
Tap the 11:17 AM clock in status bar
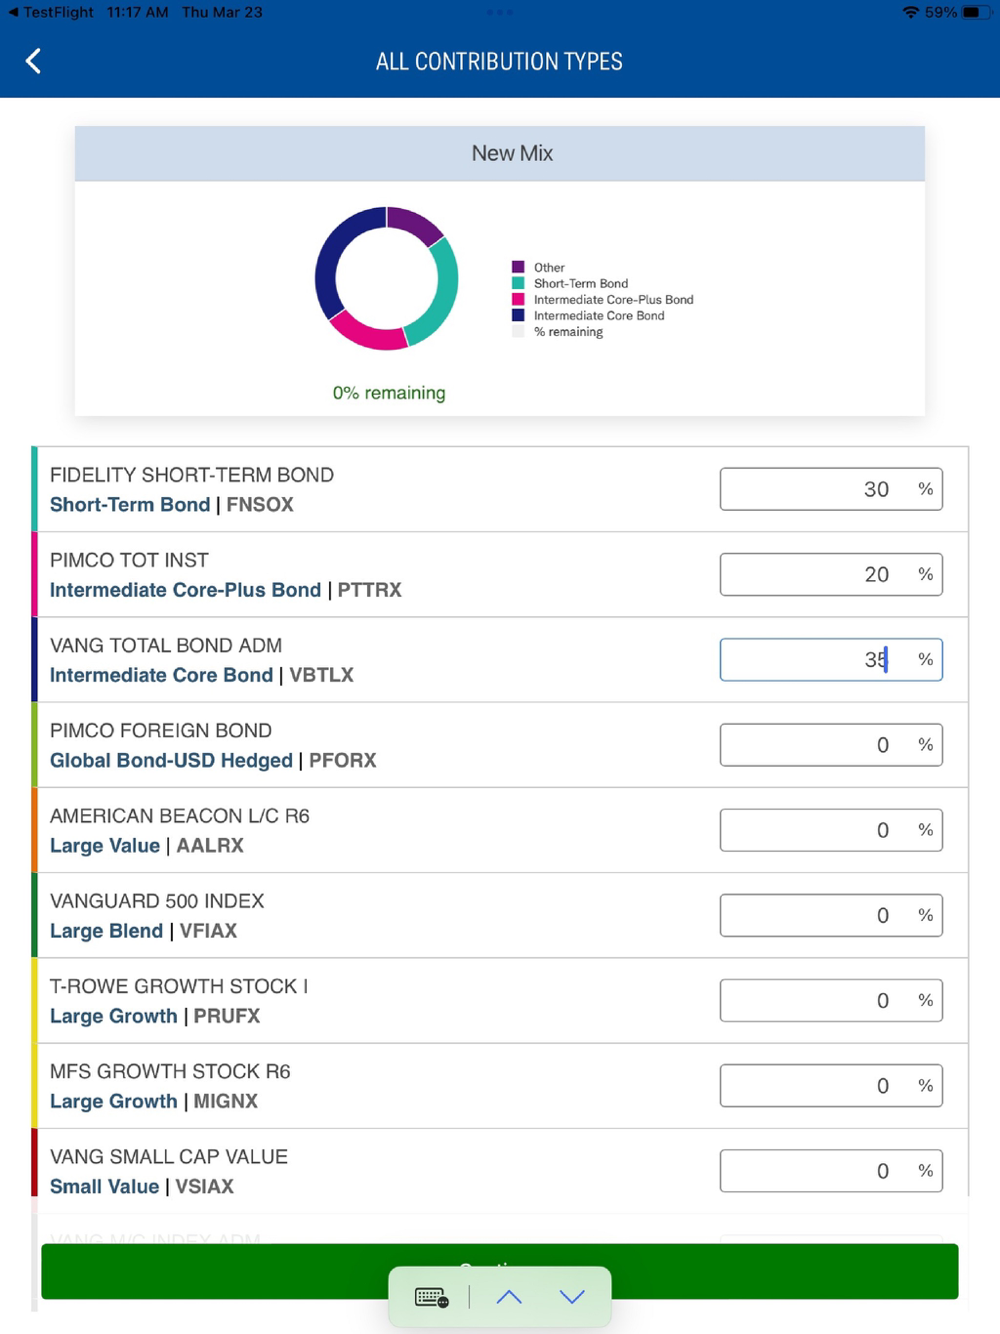137,12
